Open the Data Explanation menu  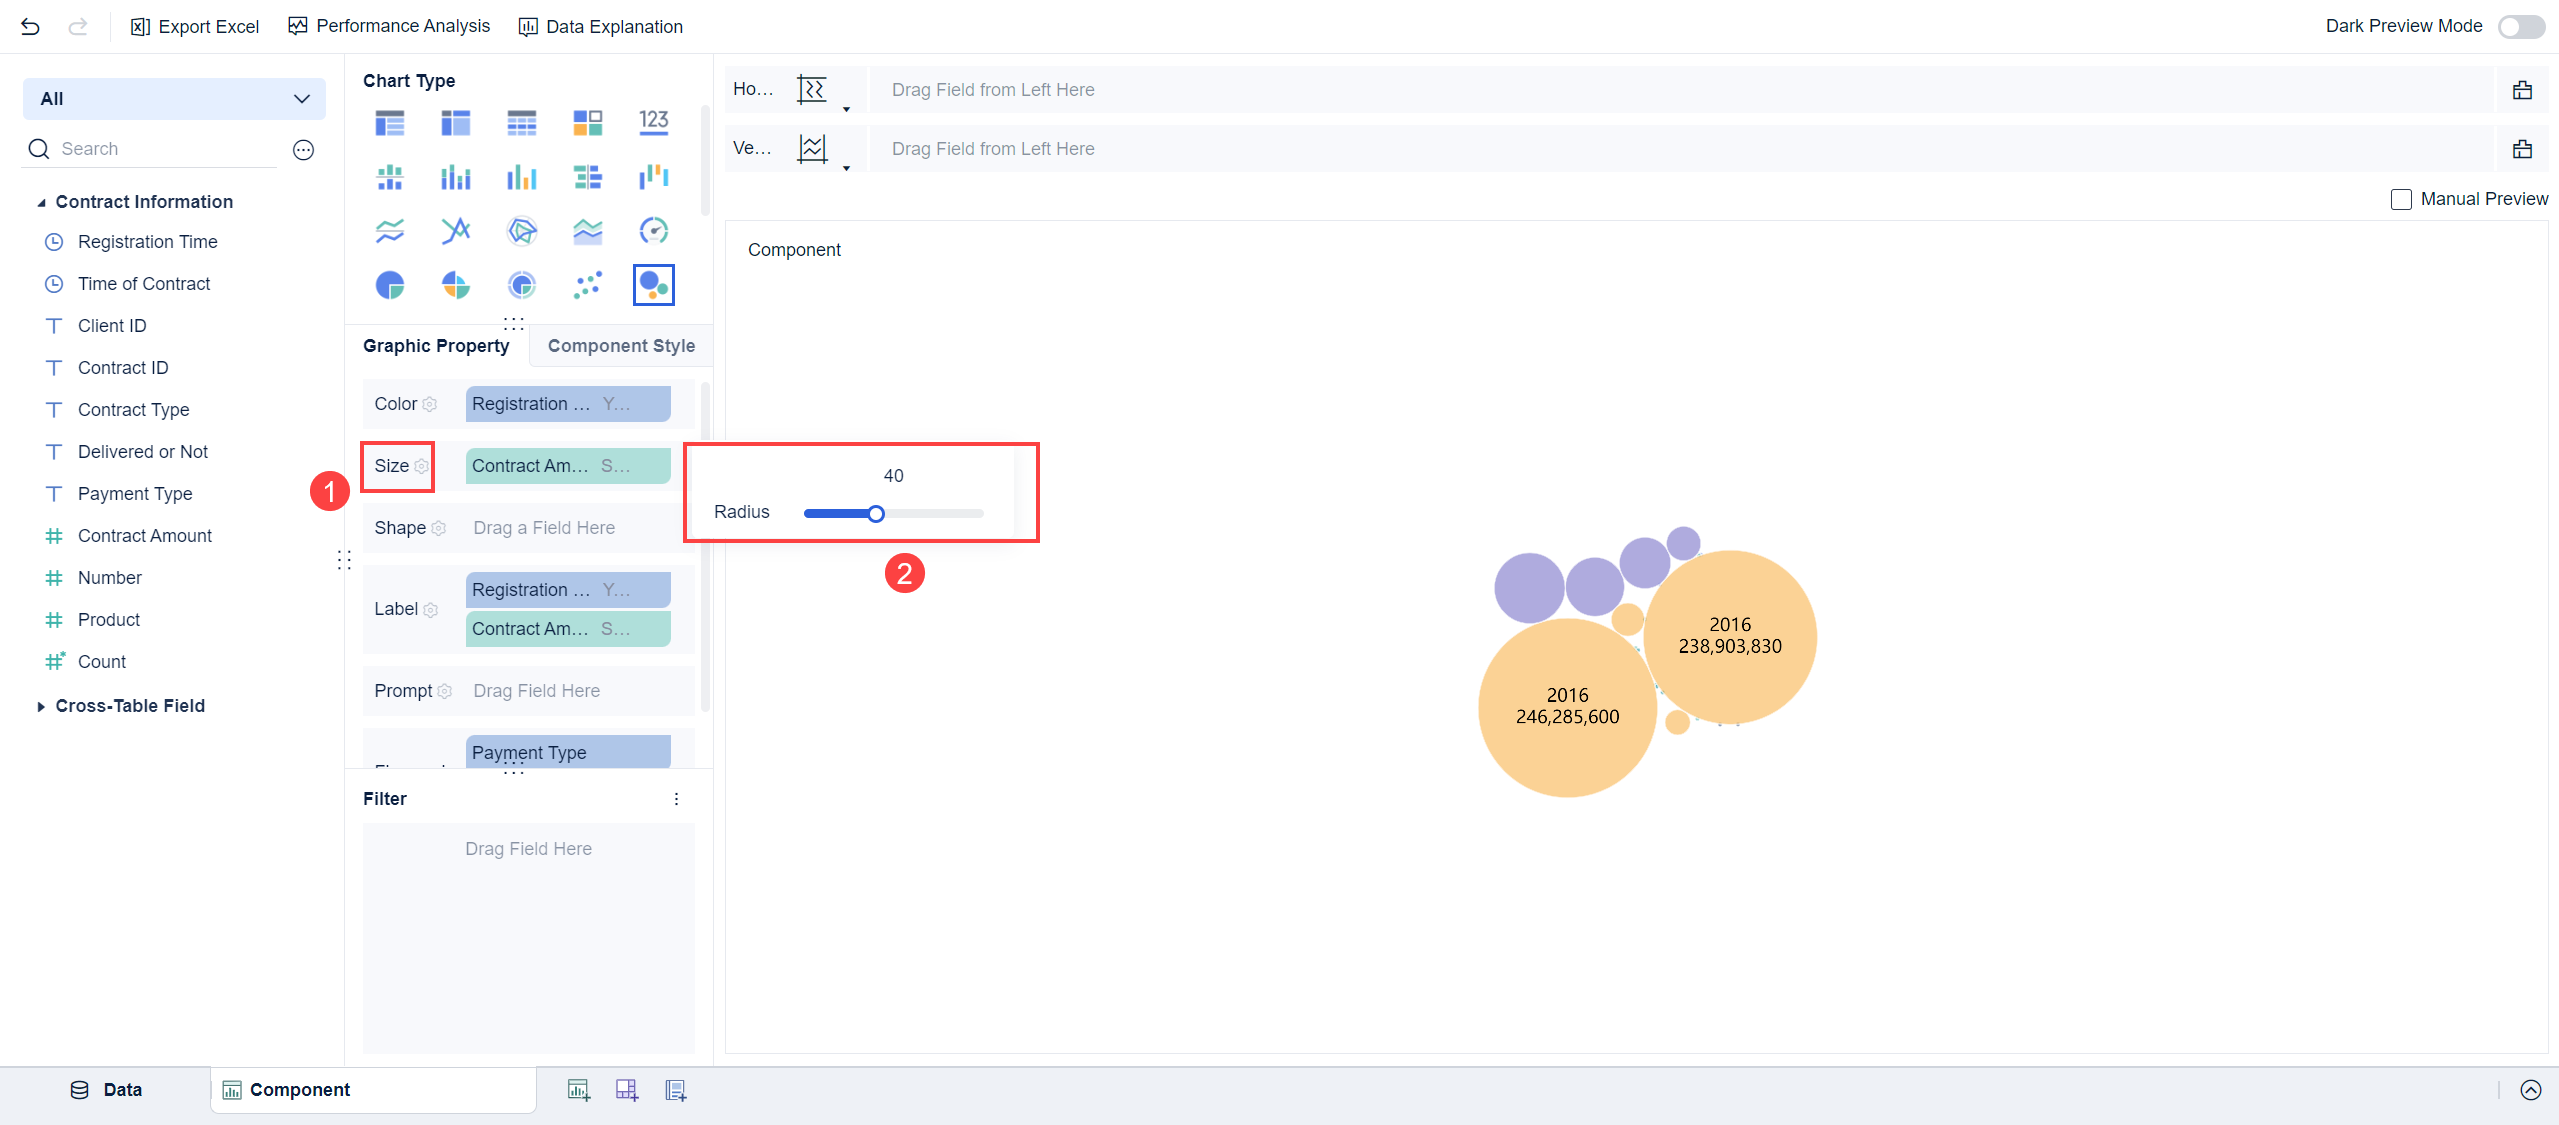click(601, 26)
